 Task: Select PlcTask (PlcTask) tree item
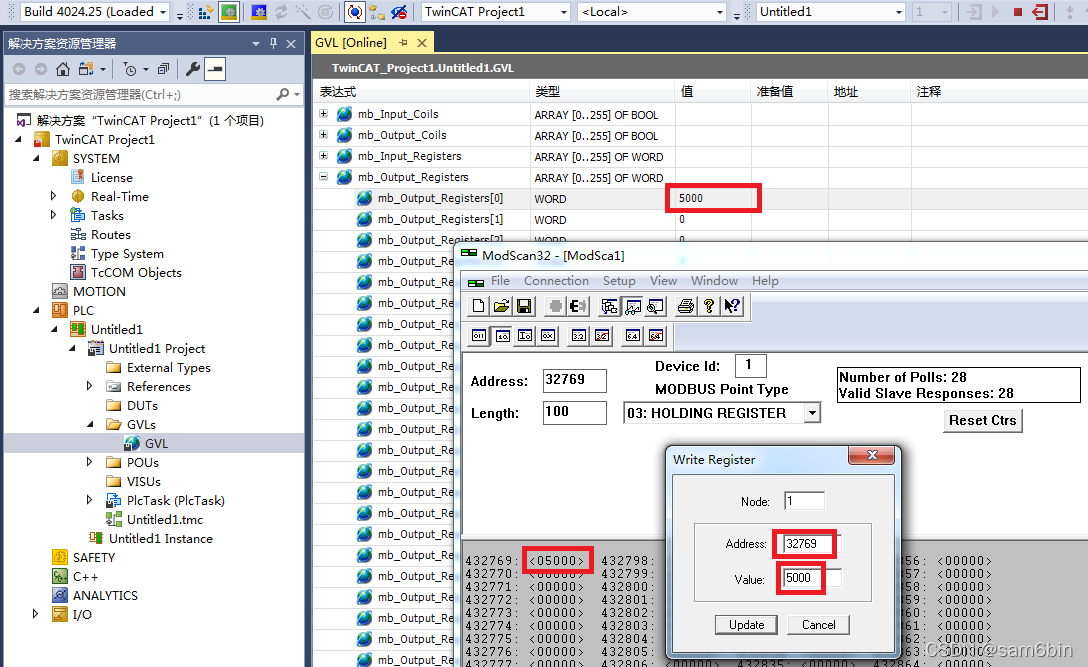click(176, 500)
